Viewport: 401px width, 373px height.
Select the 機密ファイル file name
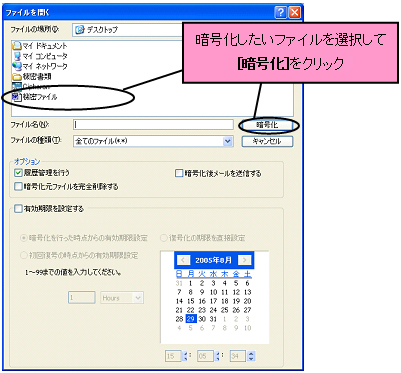pos(40,97)
